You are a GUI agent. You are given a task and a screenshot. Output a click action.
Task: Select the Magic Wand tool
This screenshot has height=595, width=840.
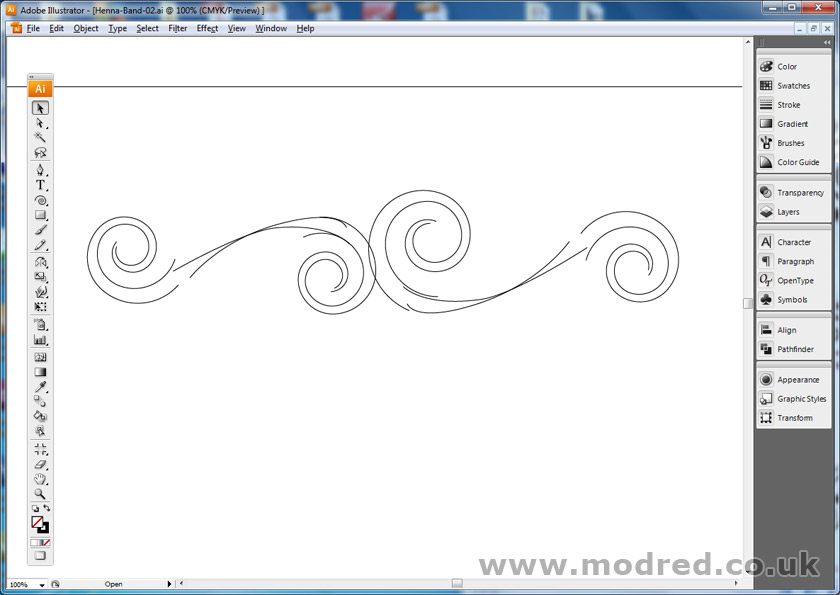pyautogui.click(x=38, y=137)
